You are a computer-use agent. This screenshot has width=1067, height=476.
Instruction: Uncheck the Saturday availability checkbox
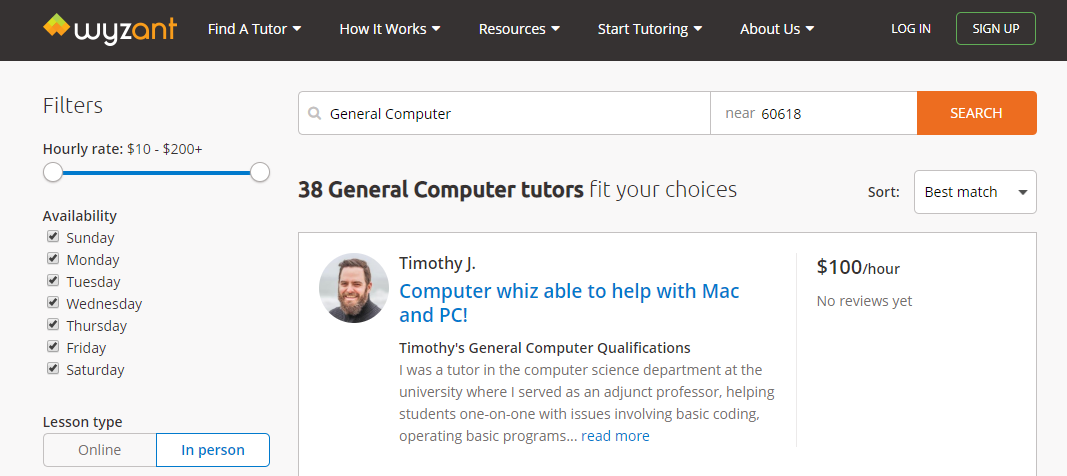pyautogui.click(x=53, y=369)
